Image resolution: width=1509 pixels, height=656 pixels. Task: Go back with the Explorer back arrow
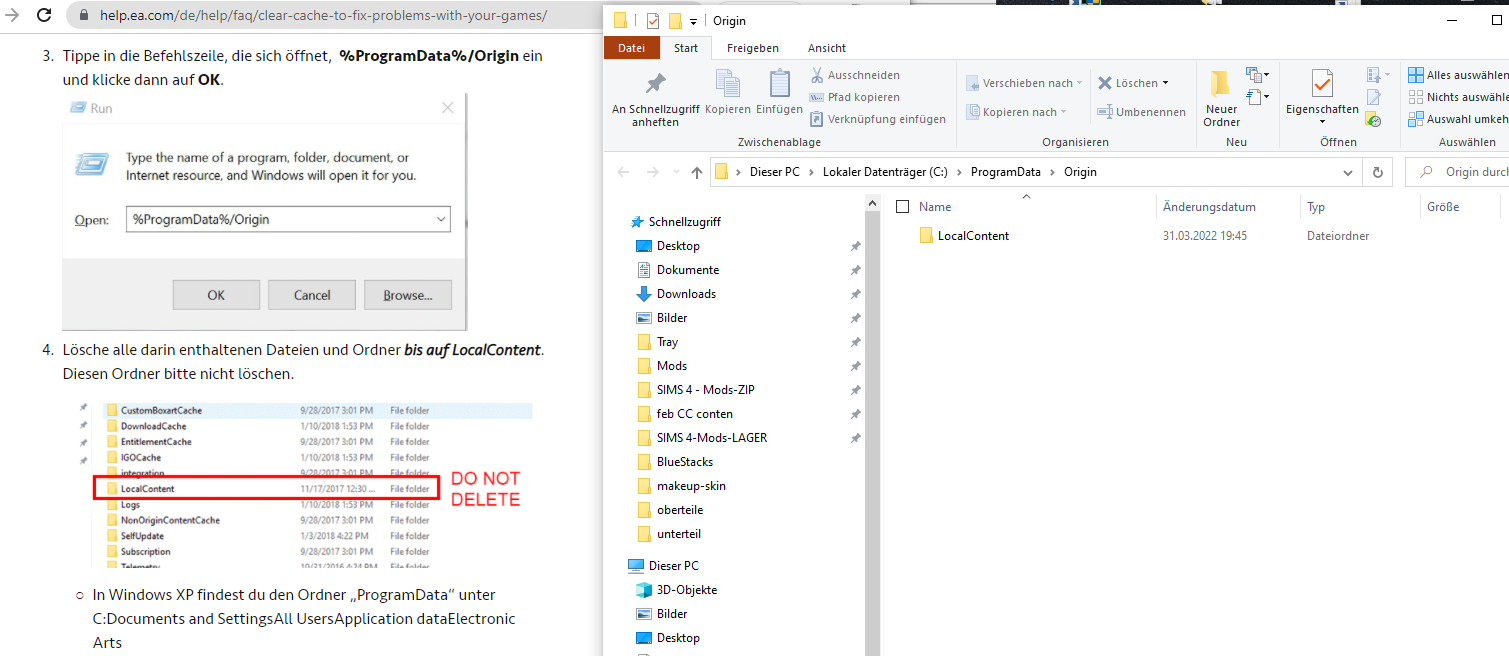[623, 172]
